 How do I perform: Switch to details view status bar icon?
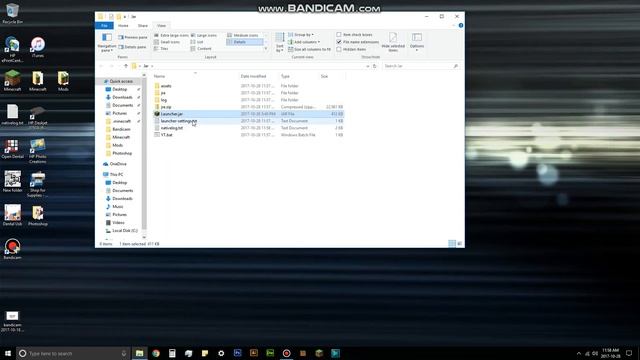click(x=452, y=244)
